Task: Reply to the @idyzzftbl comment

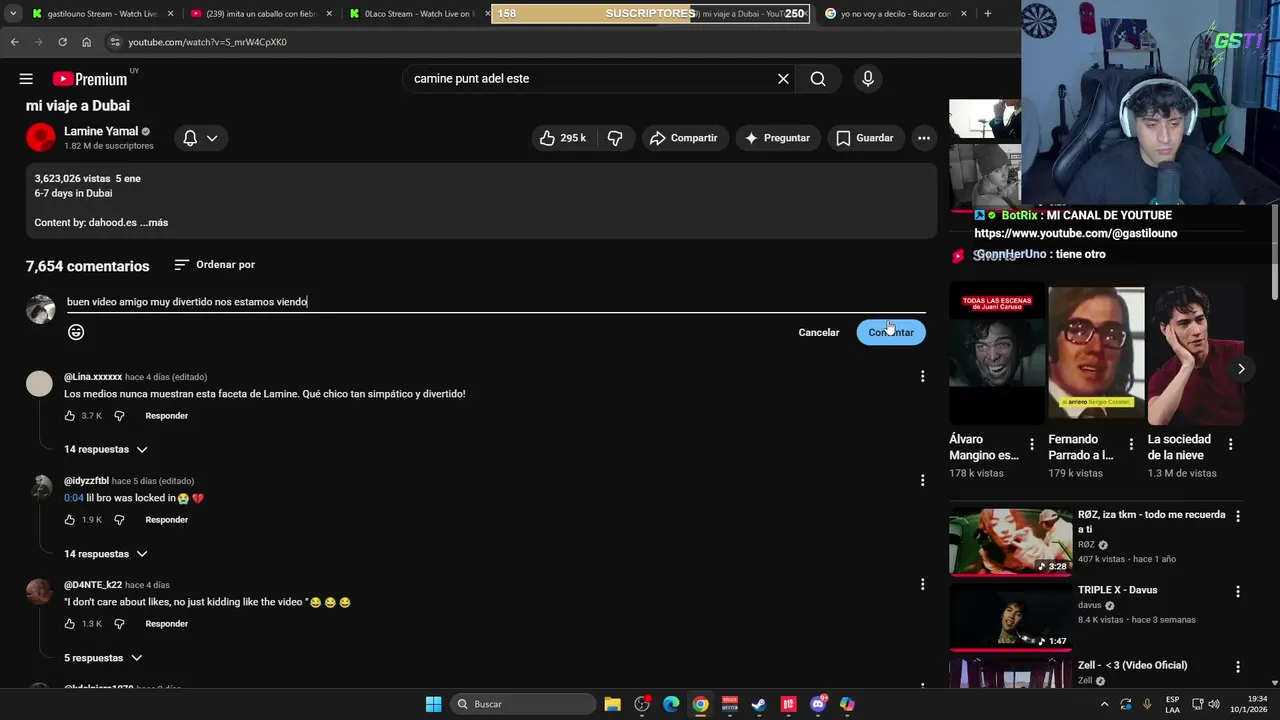Action: pyautogui.click(x=166, y=520)
